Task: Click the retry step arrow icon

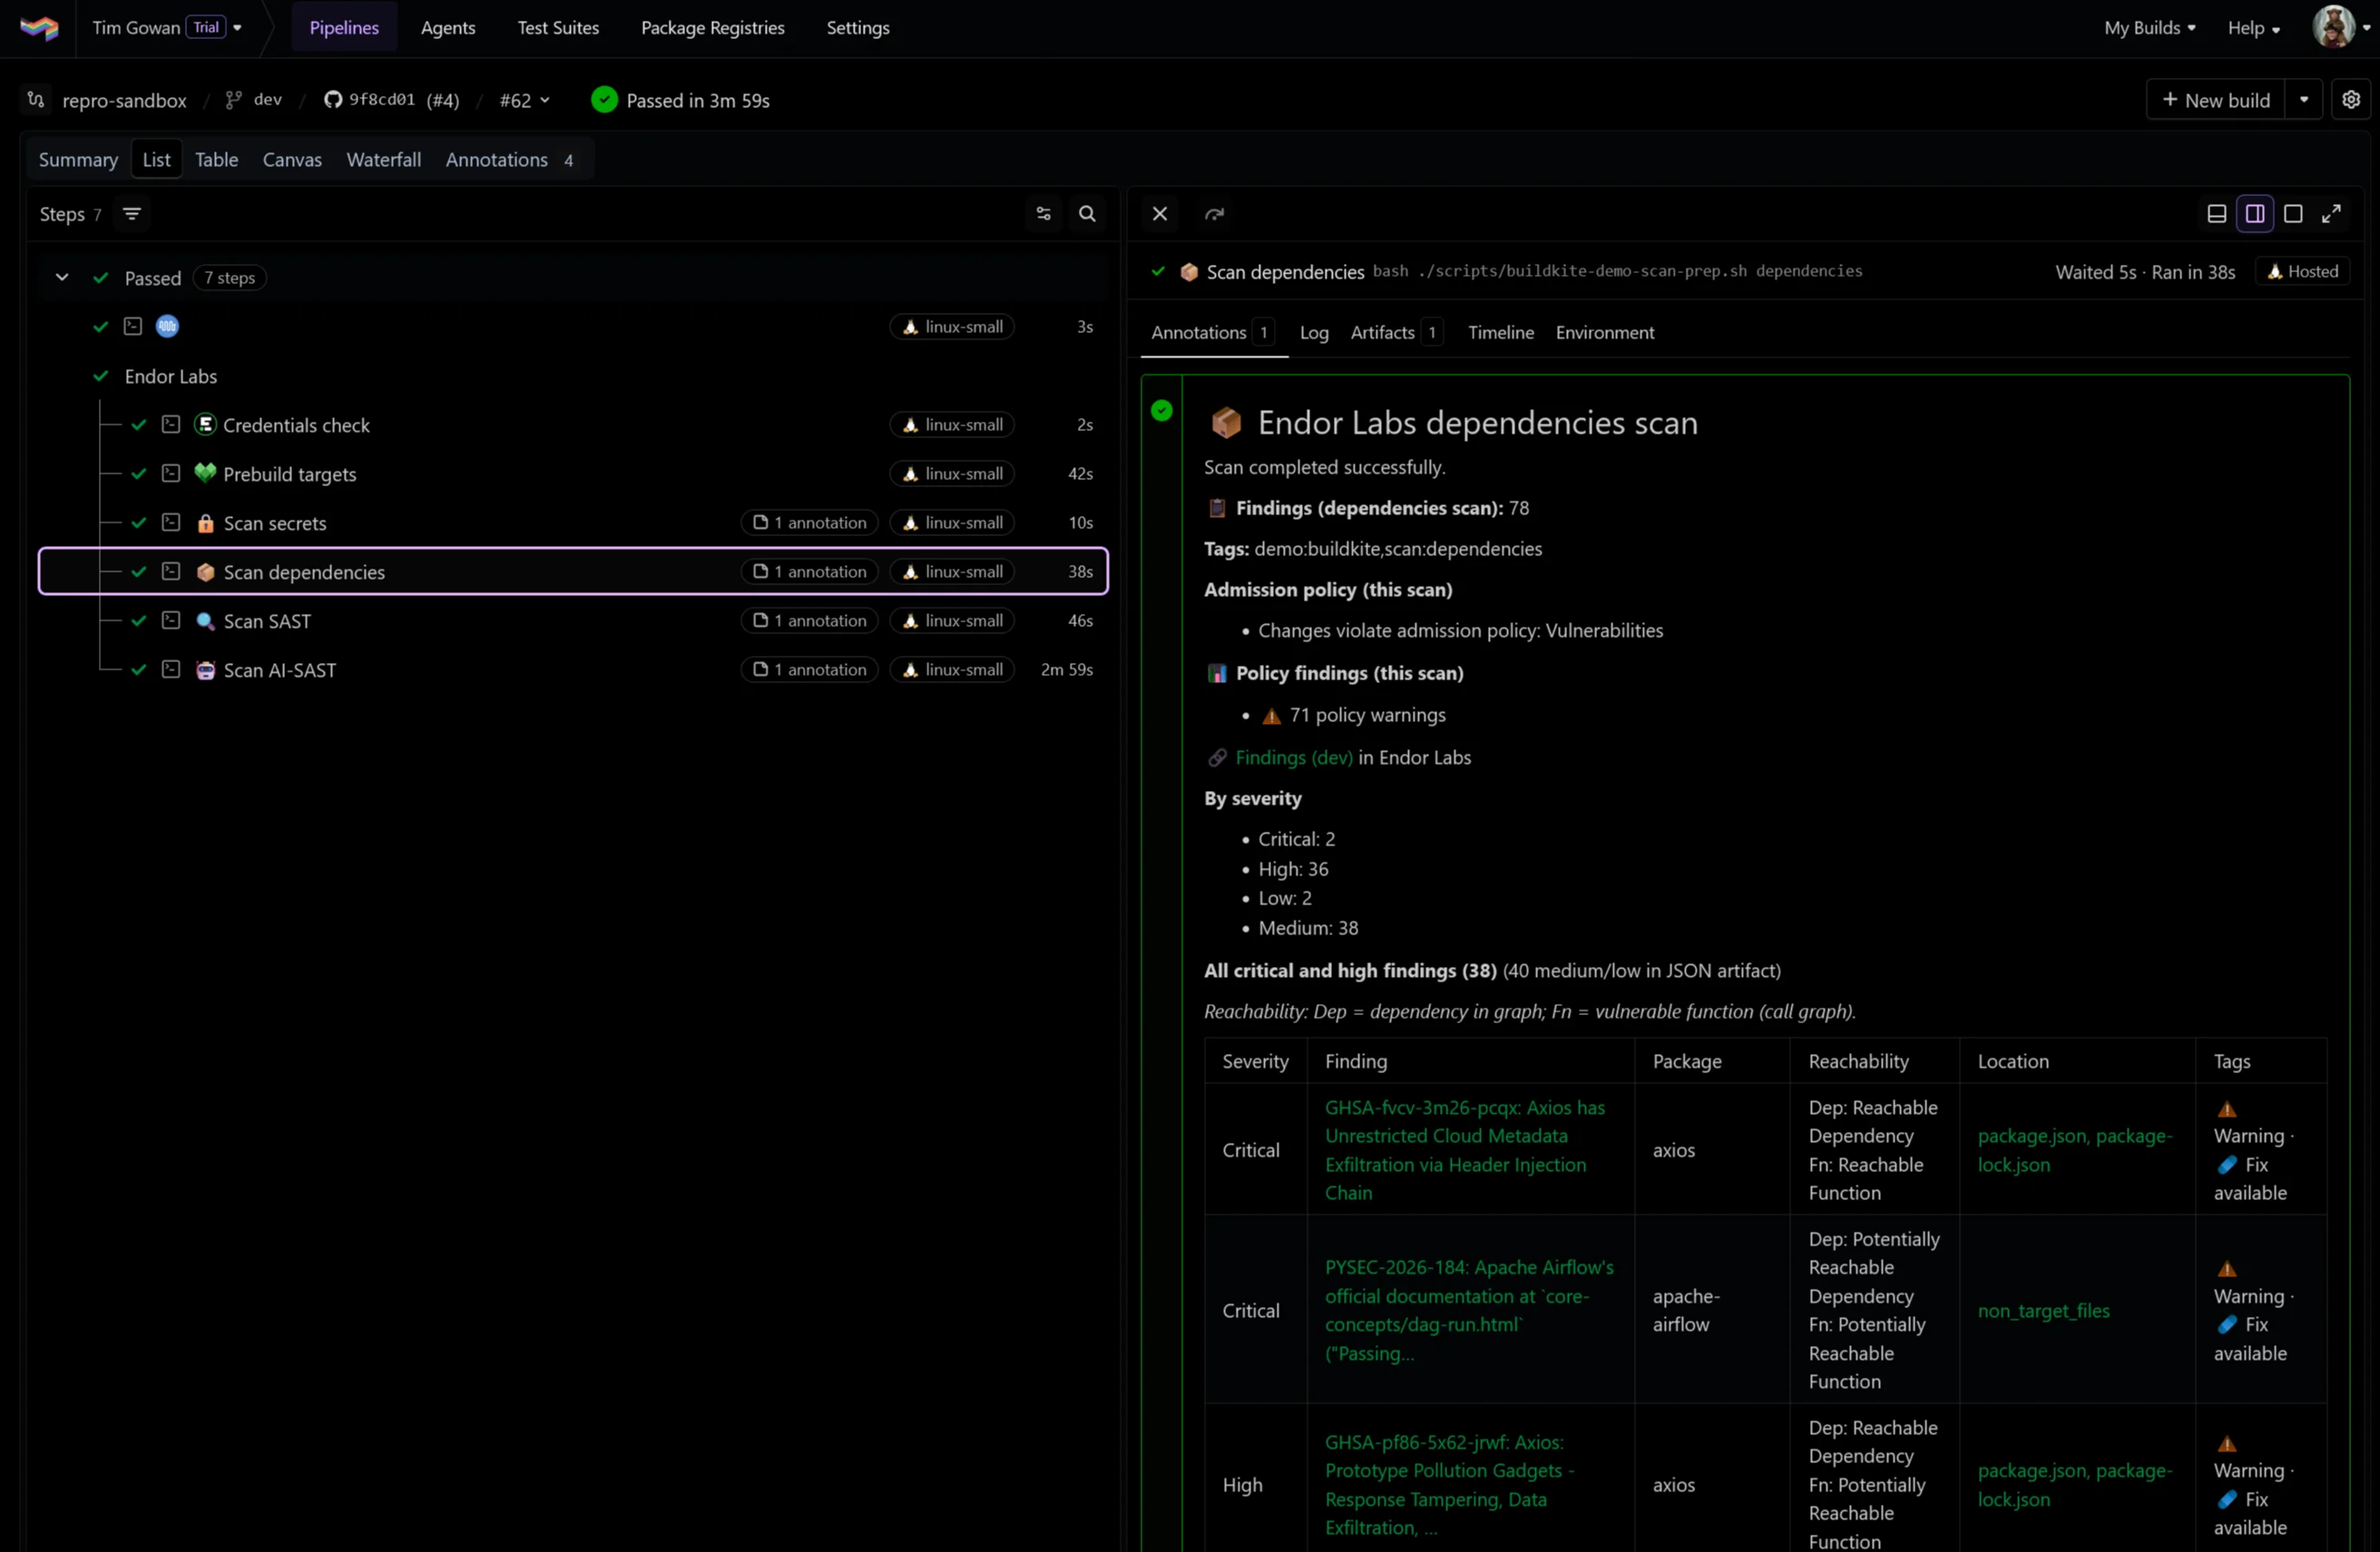Action: click(1214, 214)
